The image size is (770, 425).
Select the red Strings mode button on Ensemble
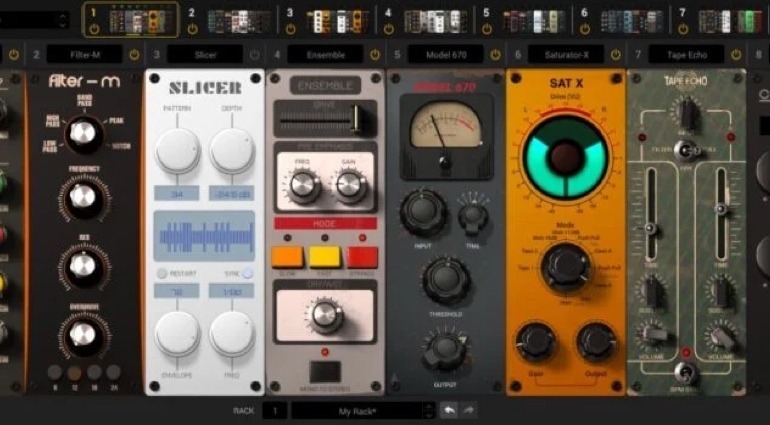pyautogui.click(x=362, y=257)
